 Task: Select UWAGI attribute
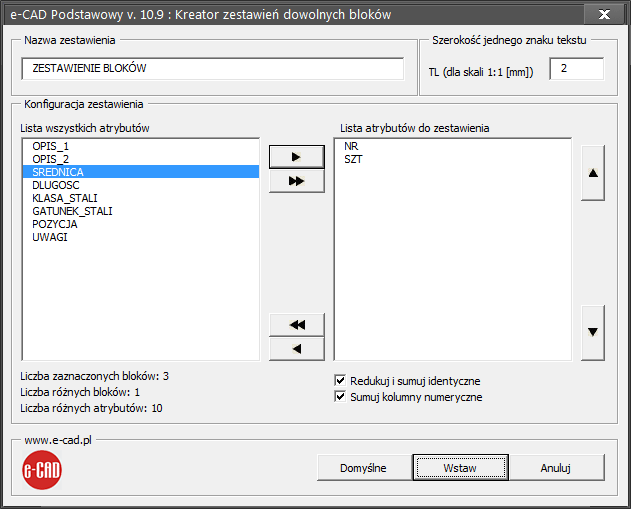tap(141, 237)
